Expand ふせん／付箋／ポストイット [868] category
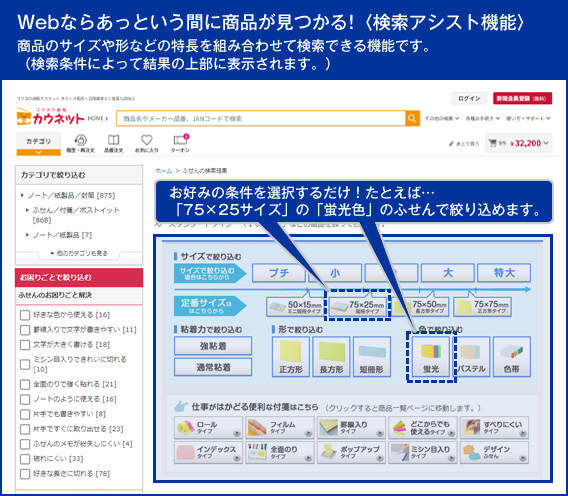This screenshot has width=568, height=496. [x=73, y=215]
